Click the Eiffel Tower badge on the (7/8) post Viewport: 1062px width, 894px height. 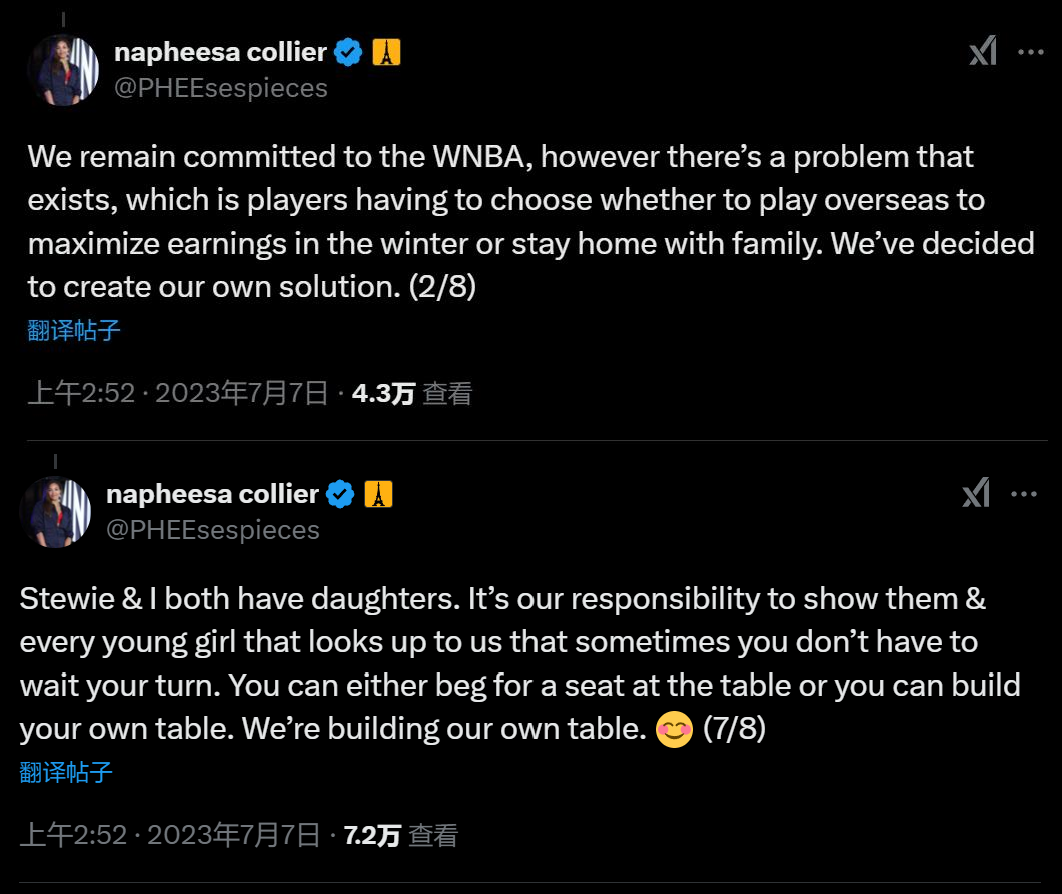(378, 493)
